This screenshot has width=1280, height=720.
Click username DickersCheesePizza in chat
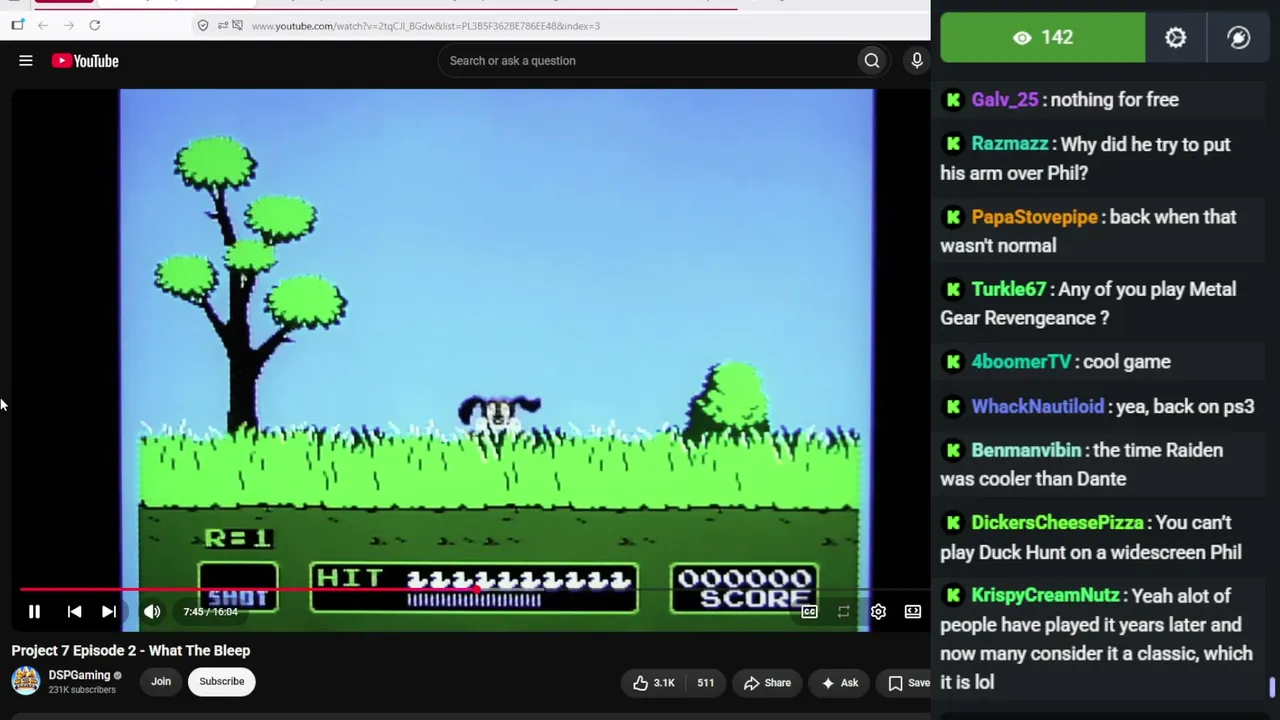(1057, 523)
